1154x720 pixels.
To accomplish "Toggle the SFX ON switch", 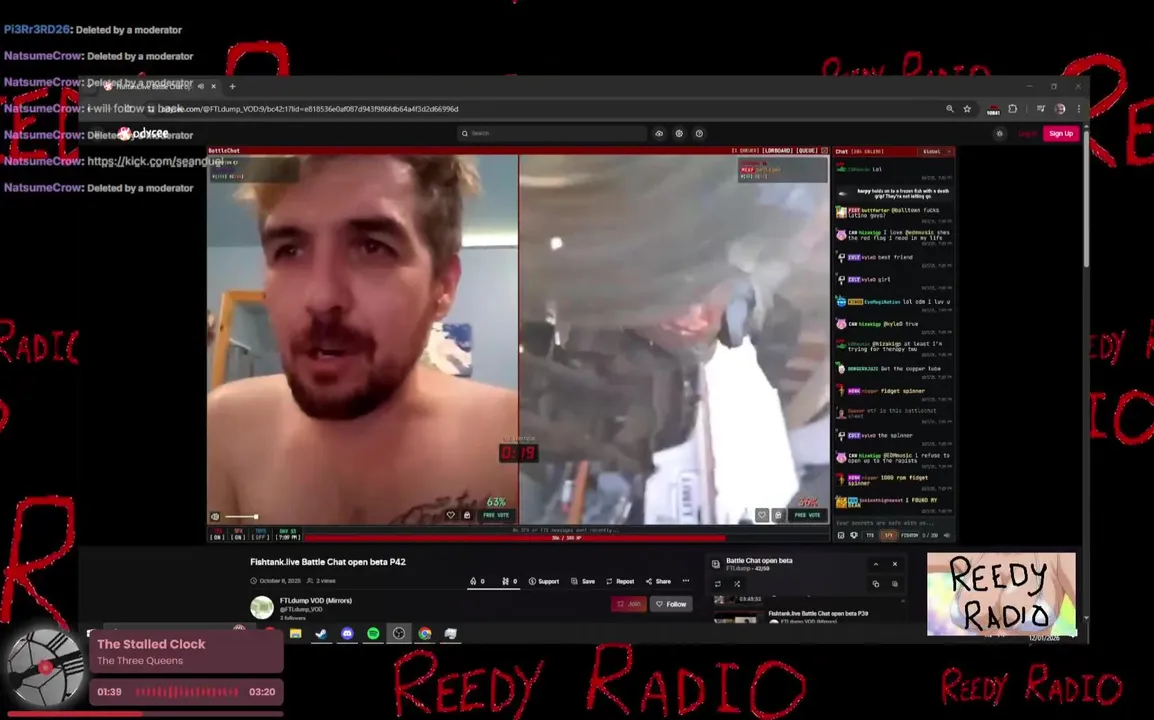I will pyautogui.click(x=238, y=534).
